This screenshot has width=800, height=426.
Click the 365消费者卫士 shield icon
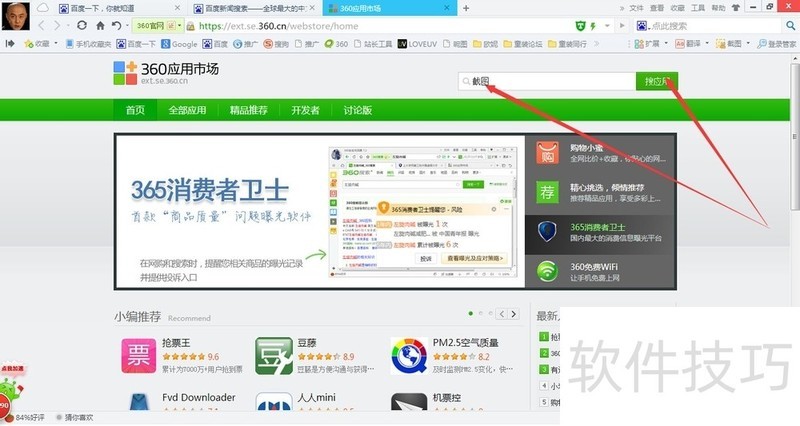[x=546, y=231]
